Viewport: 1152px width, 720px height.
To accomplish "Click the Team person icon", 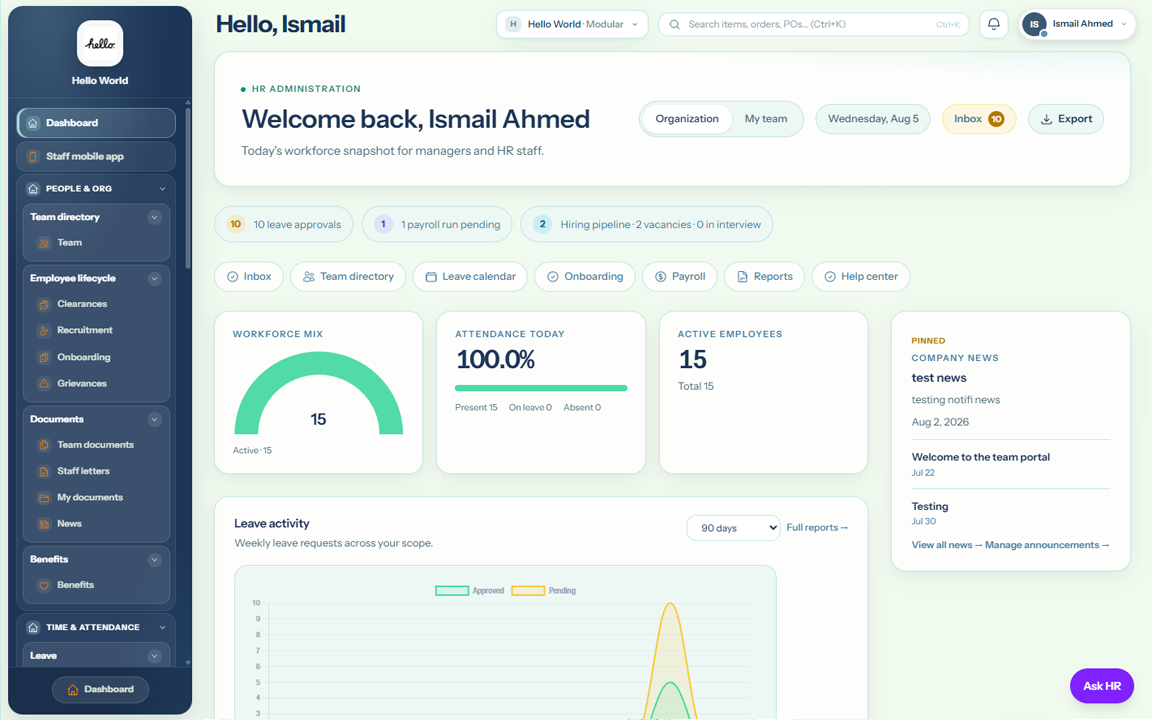I will pyautogui.click(x=44, y=243).
